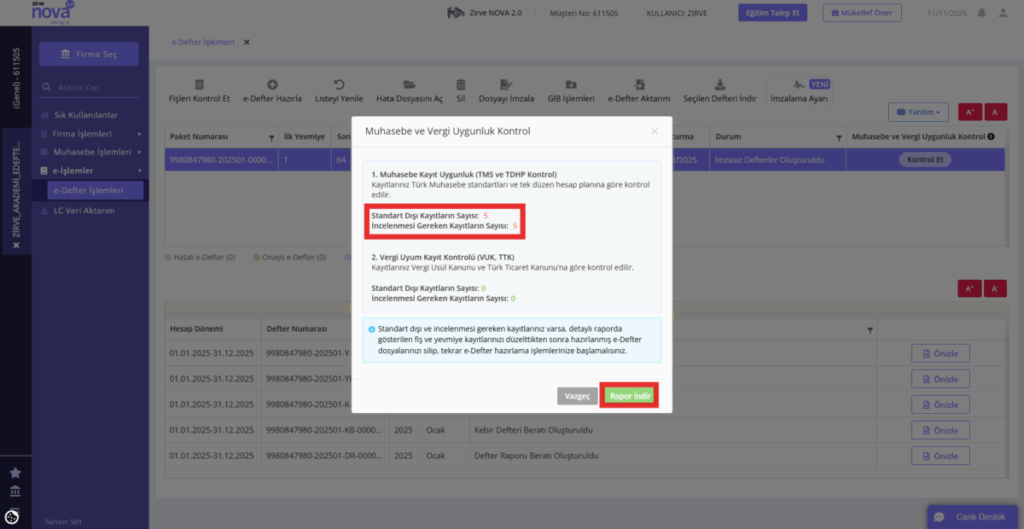Click the Sil trash icon
This screenshot has width=1024, height=529.
(x=460, y=85)
